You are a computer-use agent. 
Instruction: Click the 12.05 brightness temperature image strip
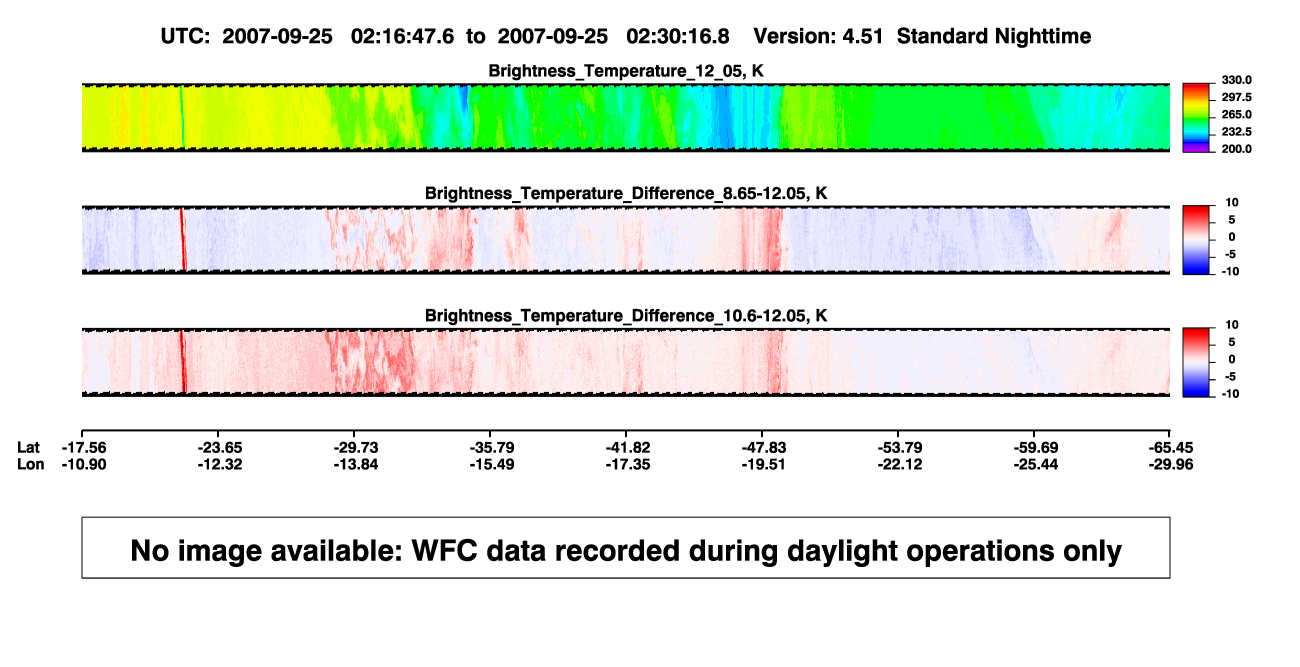pos(626,117)
